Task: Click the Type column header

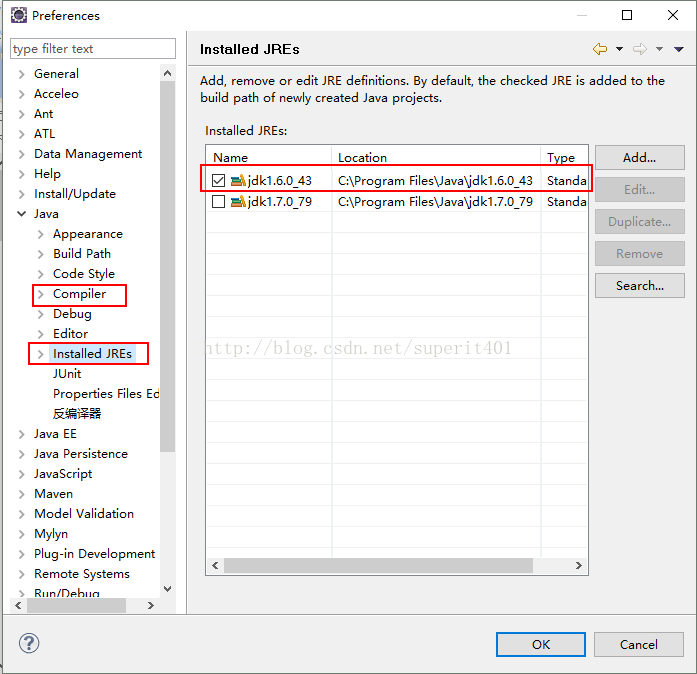Action: [565, 157]
